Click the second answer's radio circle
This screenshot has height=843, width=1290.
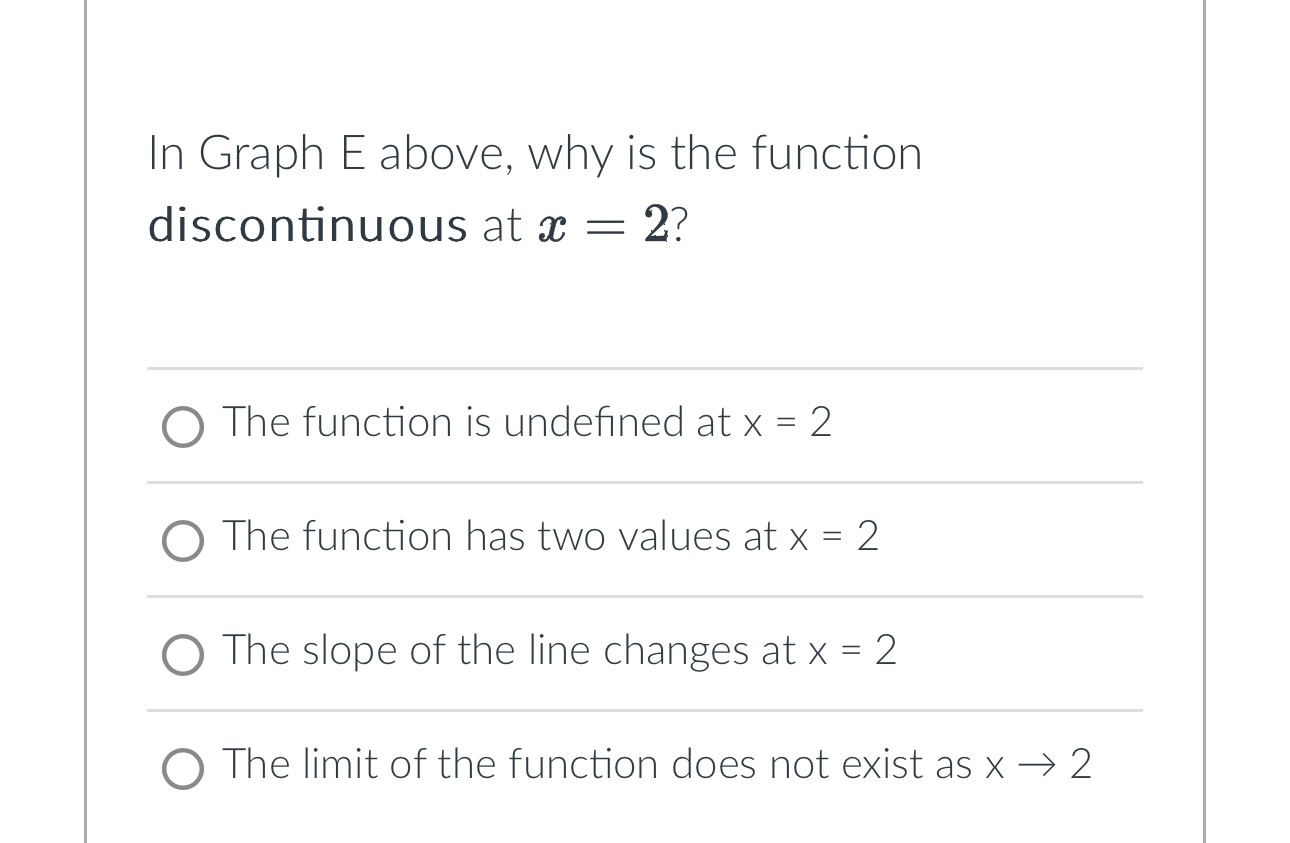[183, 541]
